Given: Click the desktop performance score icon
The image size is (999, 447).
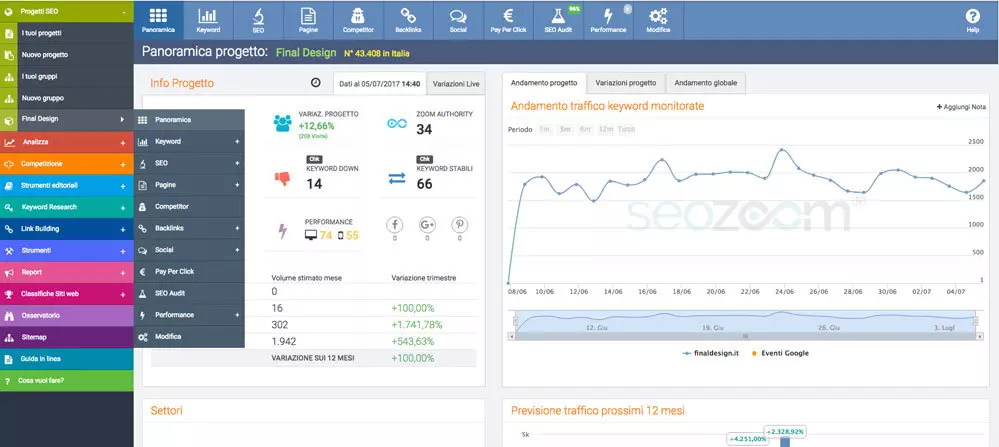Looking at the screenshot, I should click(x=311, y=236).
